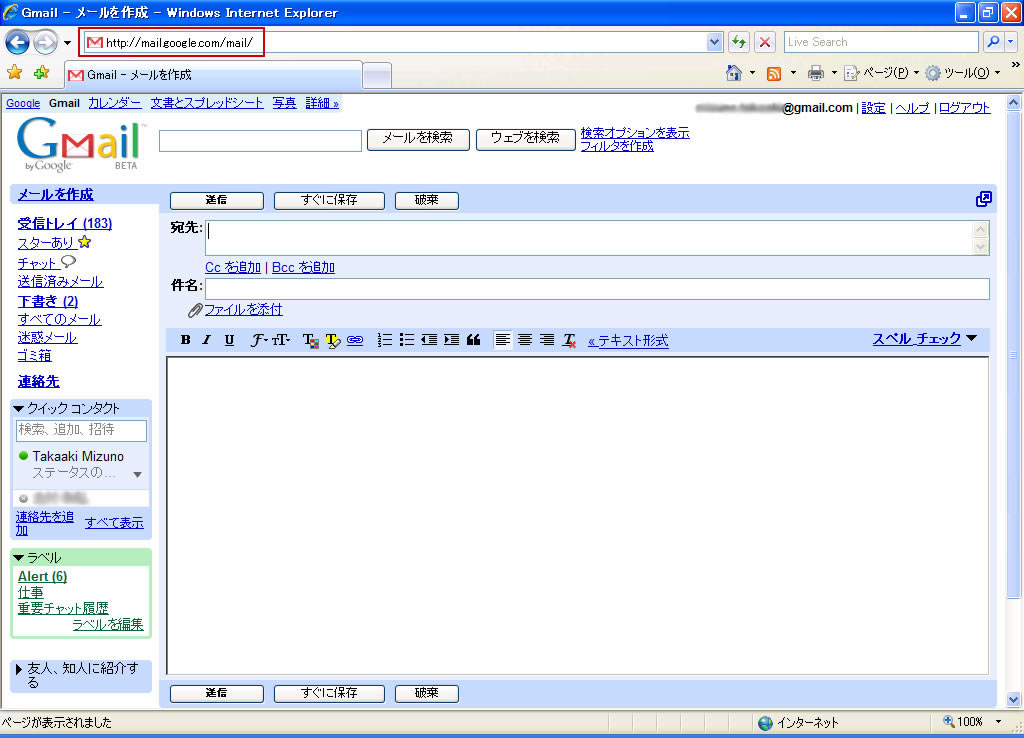Click into the 件名 subject field
This screenshot has width=1024, height=738.
pyautogui.click(x=597, y=289)
